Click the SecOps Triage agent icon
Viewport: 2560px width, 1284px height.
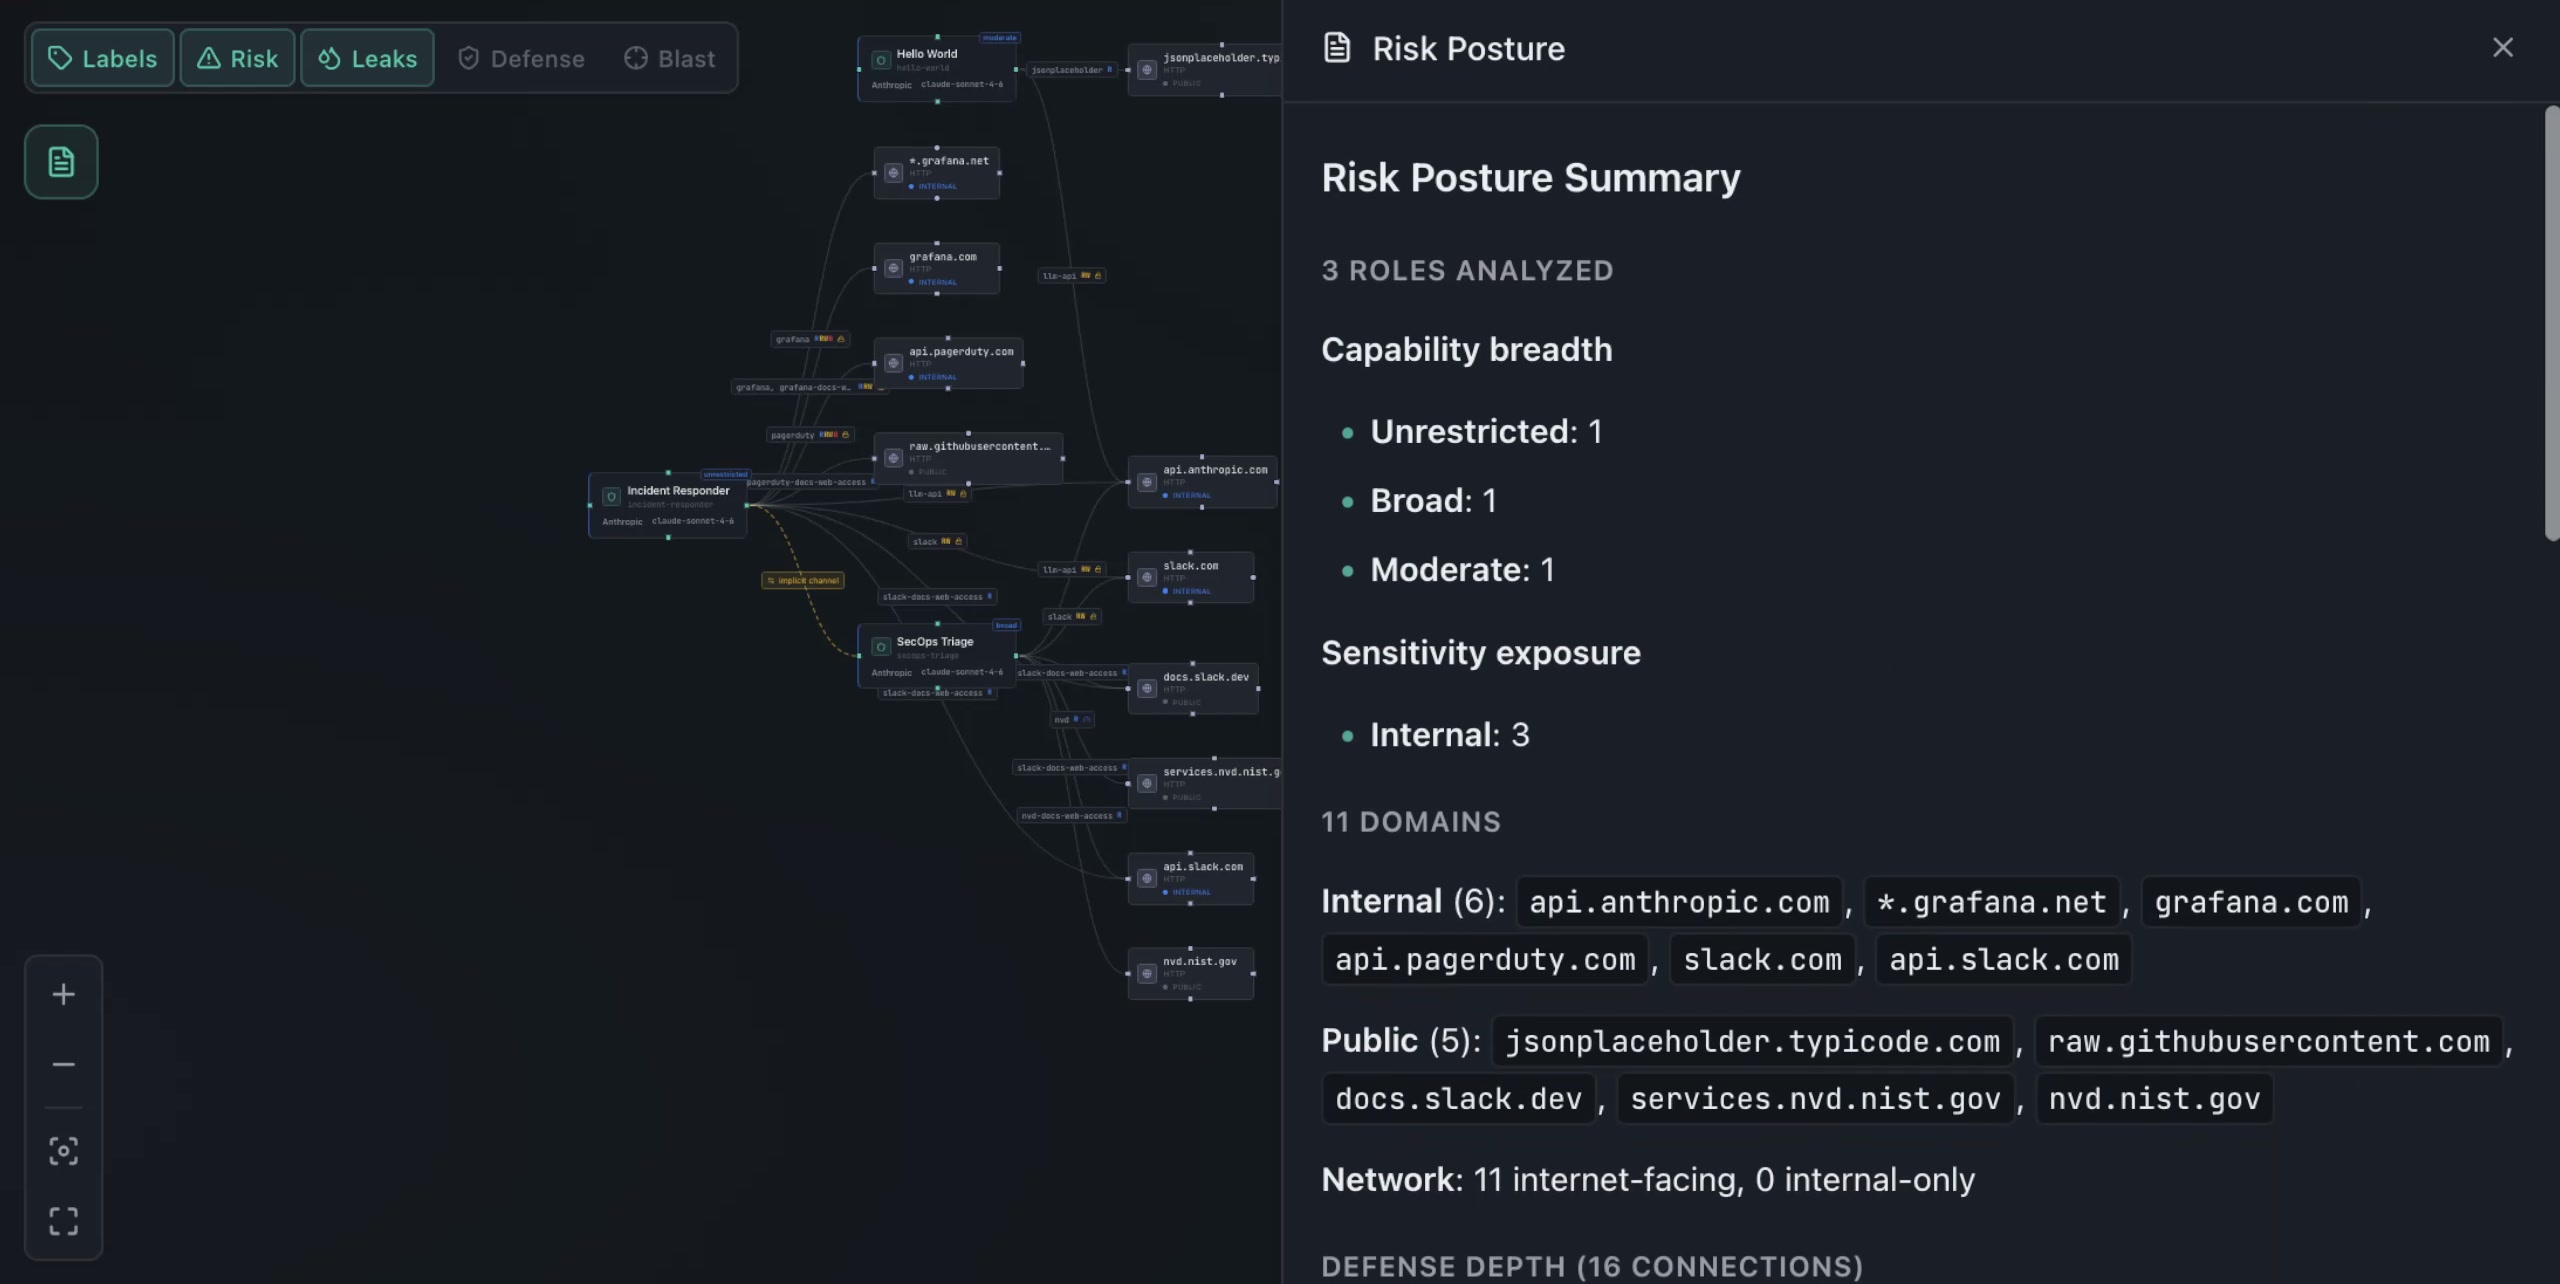880,648
